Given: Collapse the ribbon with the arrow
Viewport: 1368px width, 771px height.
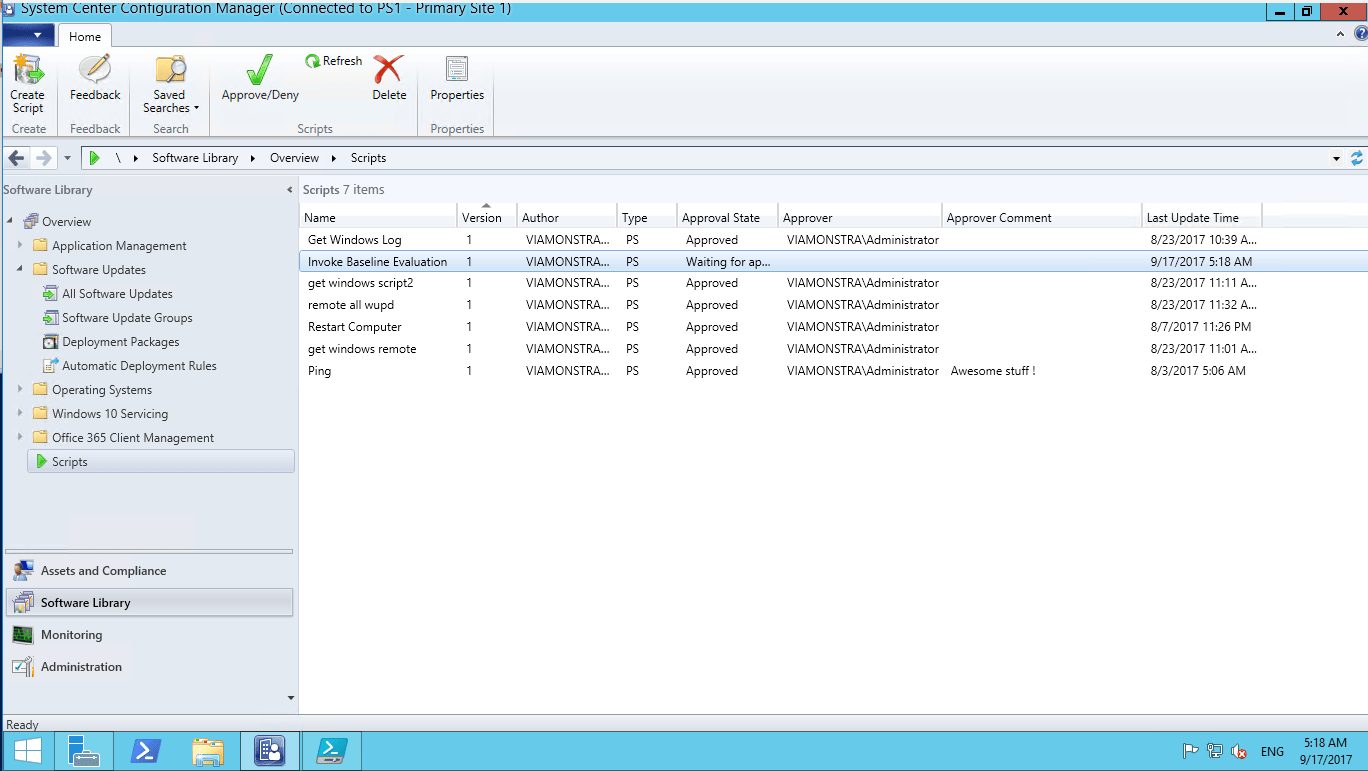Looking at the screenshot, I should pos(1342,34).
